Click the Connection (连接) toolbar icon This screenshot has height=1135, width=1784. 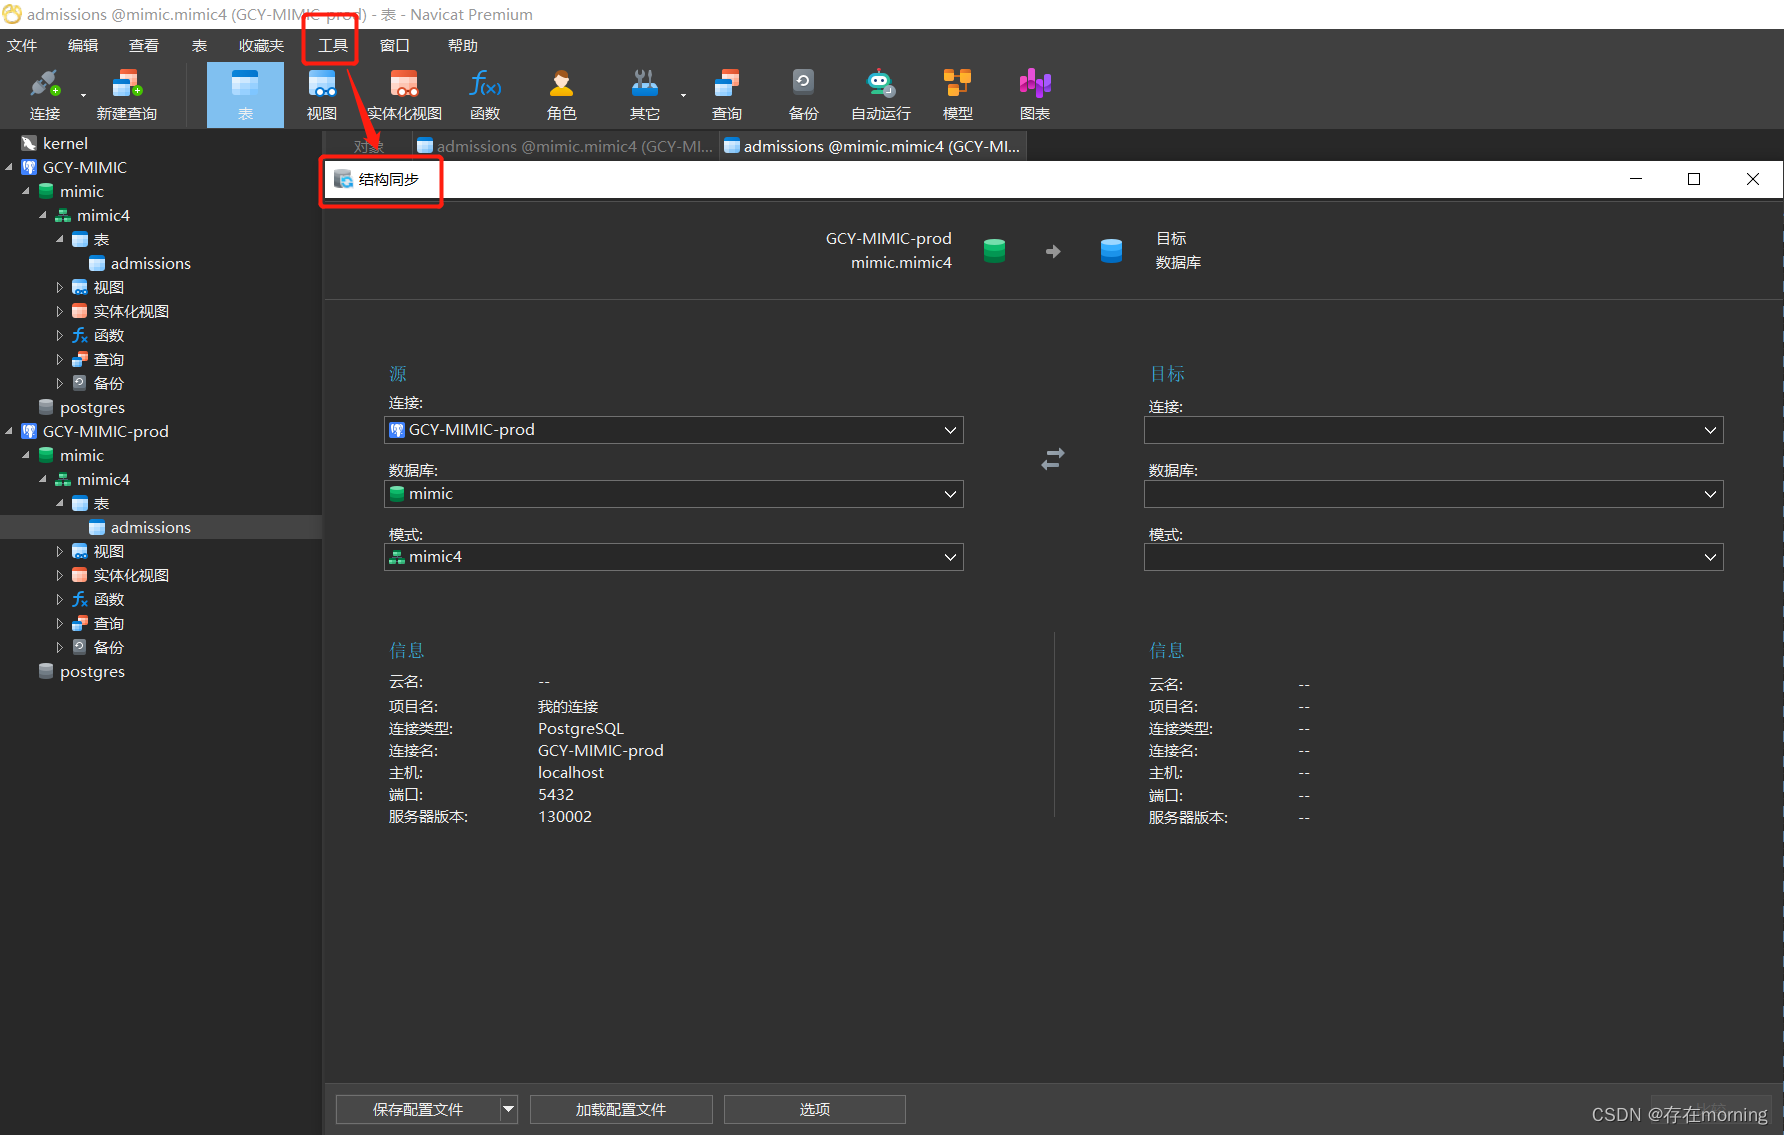pyautogui.click(x=45, y=95)
